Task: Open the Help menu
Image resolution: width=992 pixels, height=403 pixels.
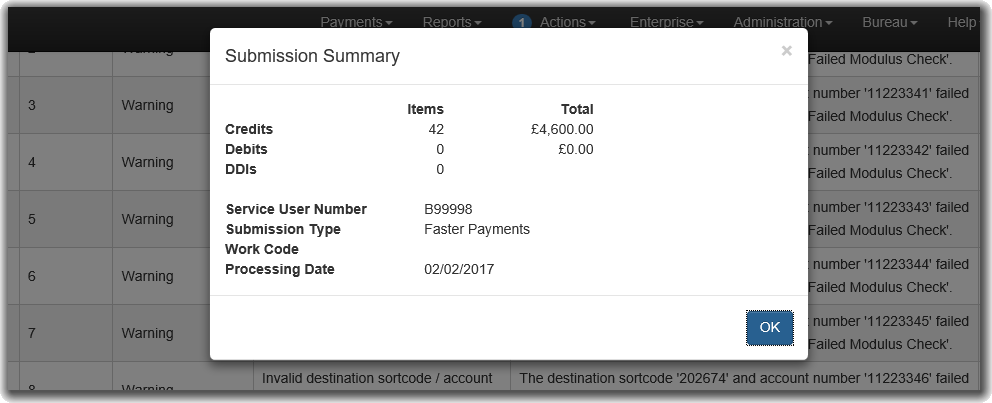Action: (x=964, y=22)
